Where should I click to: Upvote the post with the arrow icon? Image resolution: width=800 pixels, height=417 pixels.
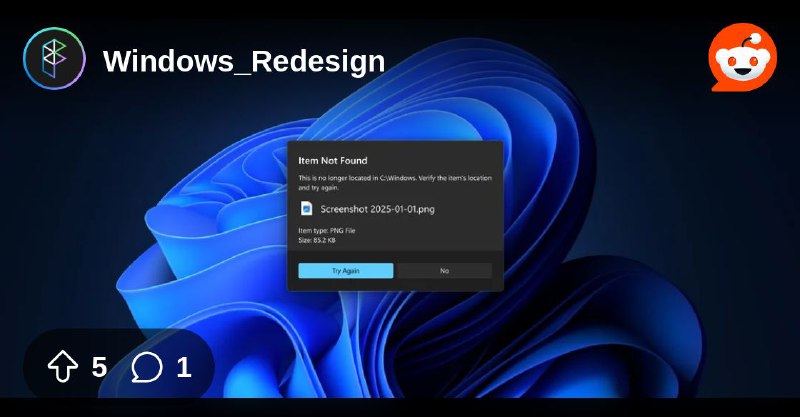pos(63,366)
